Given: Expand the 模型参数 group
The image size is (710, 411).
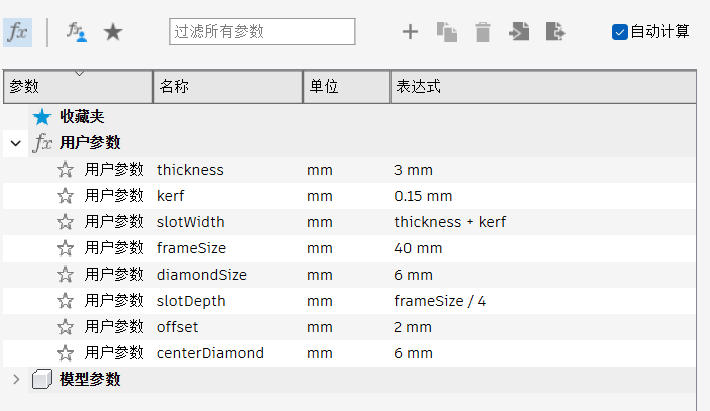Looking at the screenshot, I should point(15,379).
